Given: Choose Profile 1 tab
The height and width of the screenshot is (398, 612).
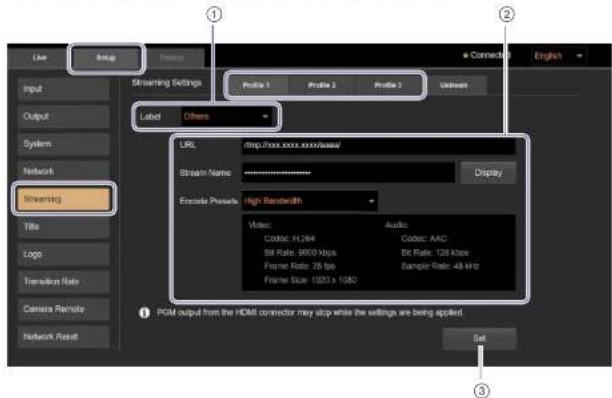Looking at the screenshot, I should tap(257, 85).
